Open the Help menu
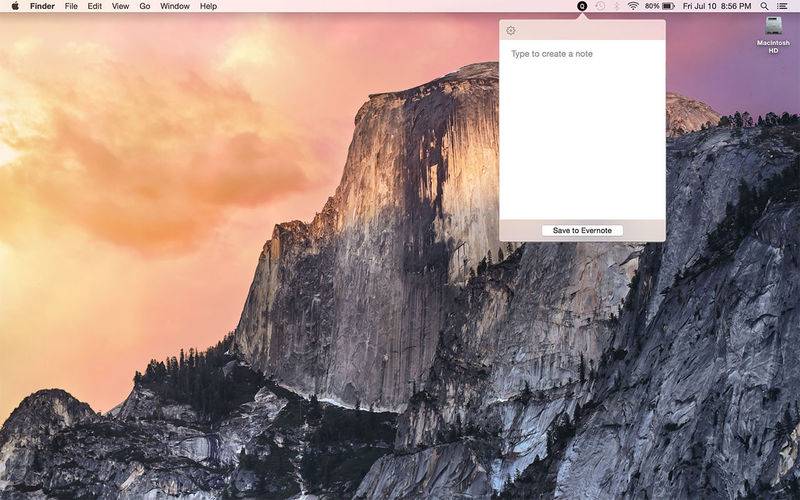Viewport: 800px width, 500px height. 208,6
